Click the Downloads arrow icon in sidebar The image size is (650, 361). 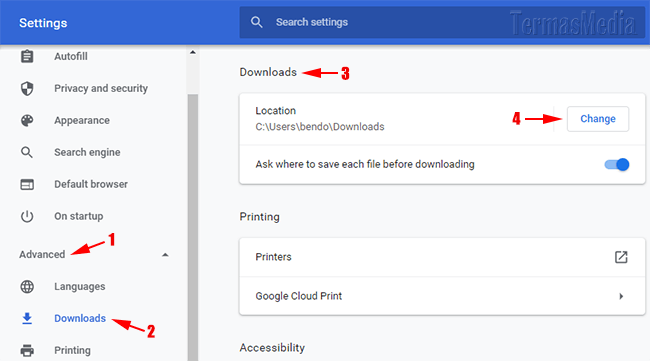(27, 318)
